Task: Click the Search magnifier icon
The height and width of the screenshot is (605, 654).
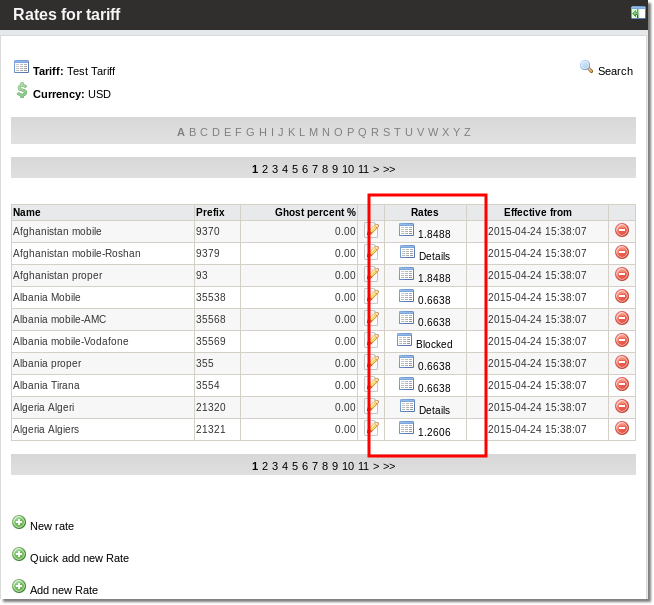Action: 586,67
